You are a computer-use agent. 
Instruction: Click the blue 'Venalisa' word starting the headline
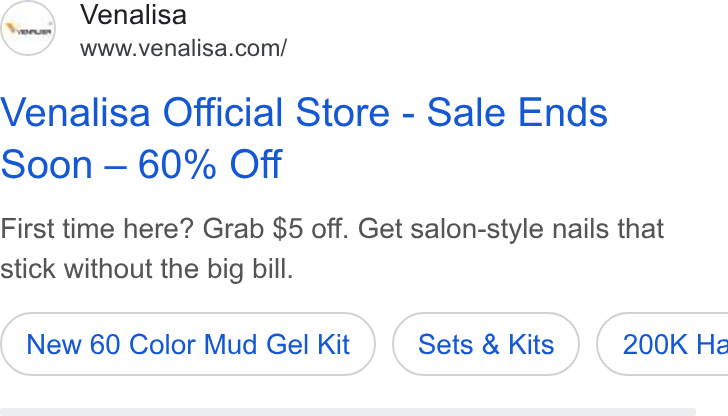[x=75, y=112]
